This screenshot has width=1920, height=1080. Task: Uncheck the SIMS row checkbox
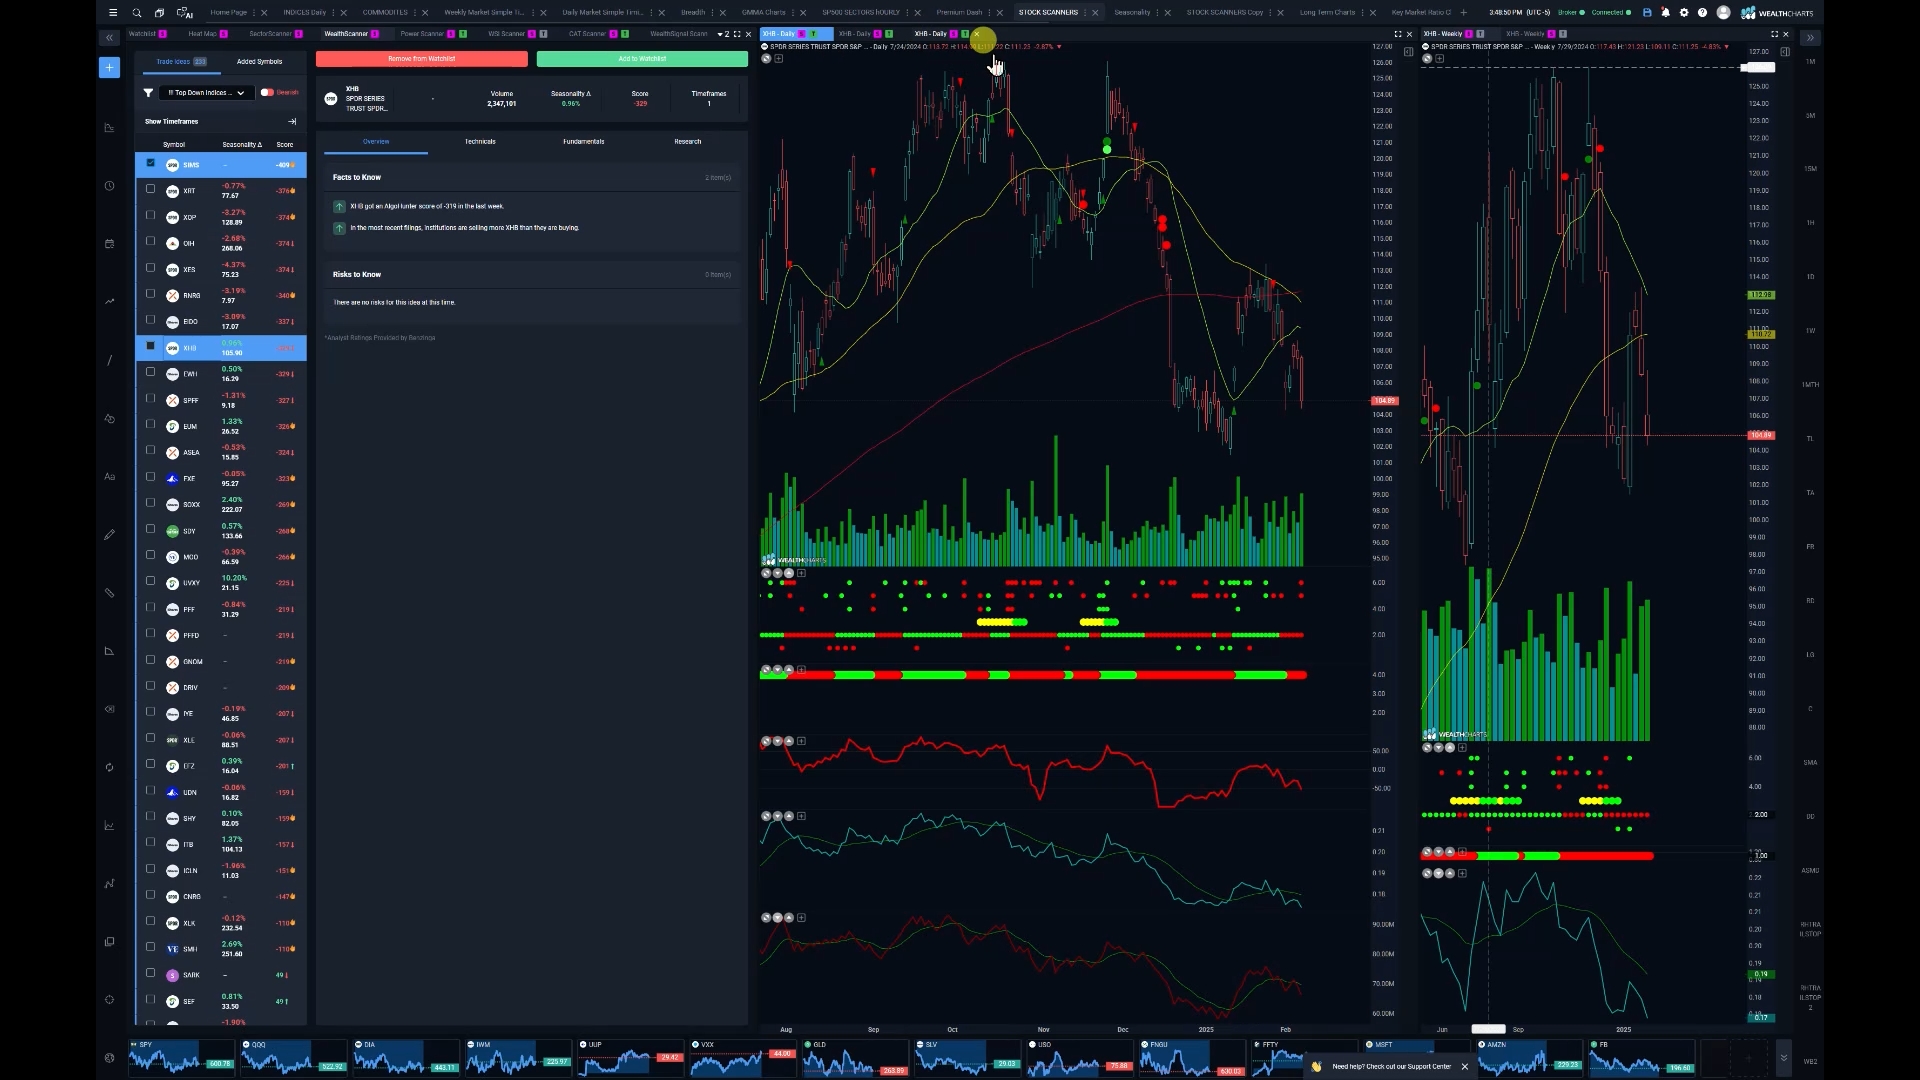click(151, 163)
